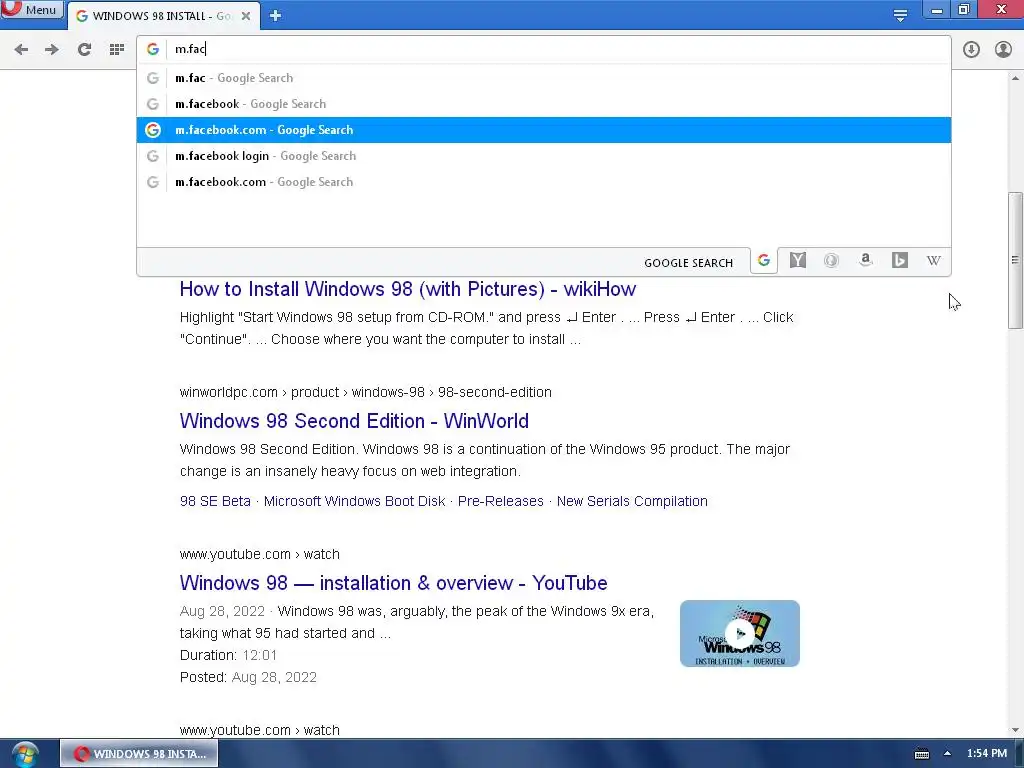The width and height of the screenshot is (1024, 768).
Task: Open 'New Serials Compilation' sublink
Action: point(632,501)
